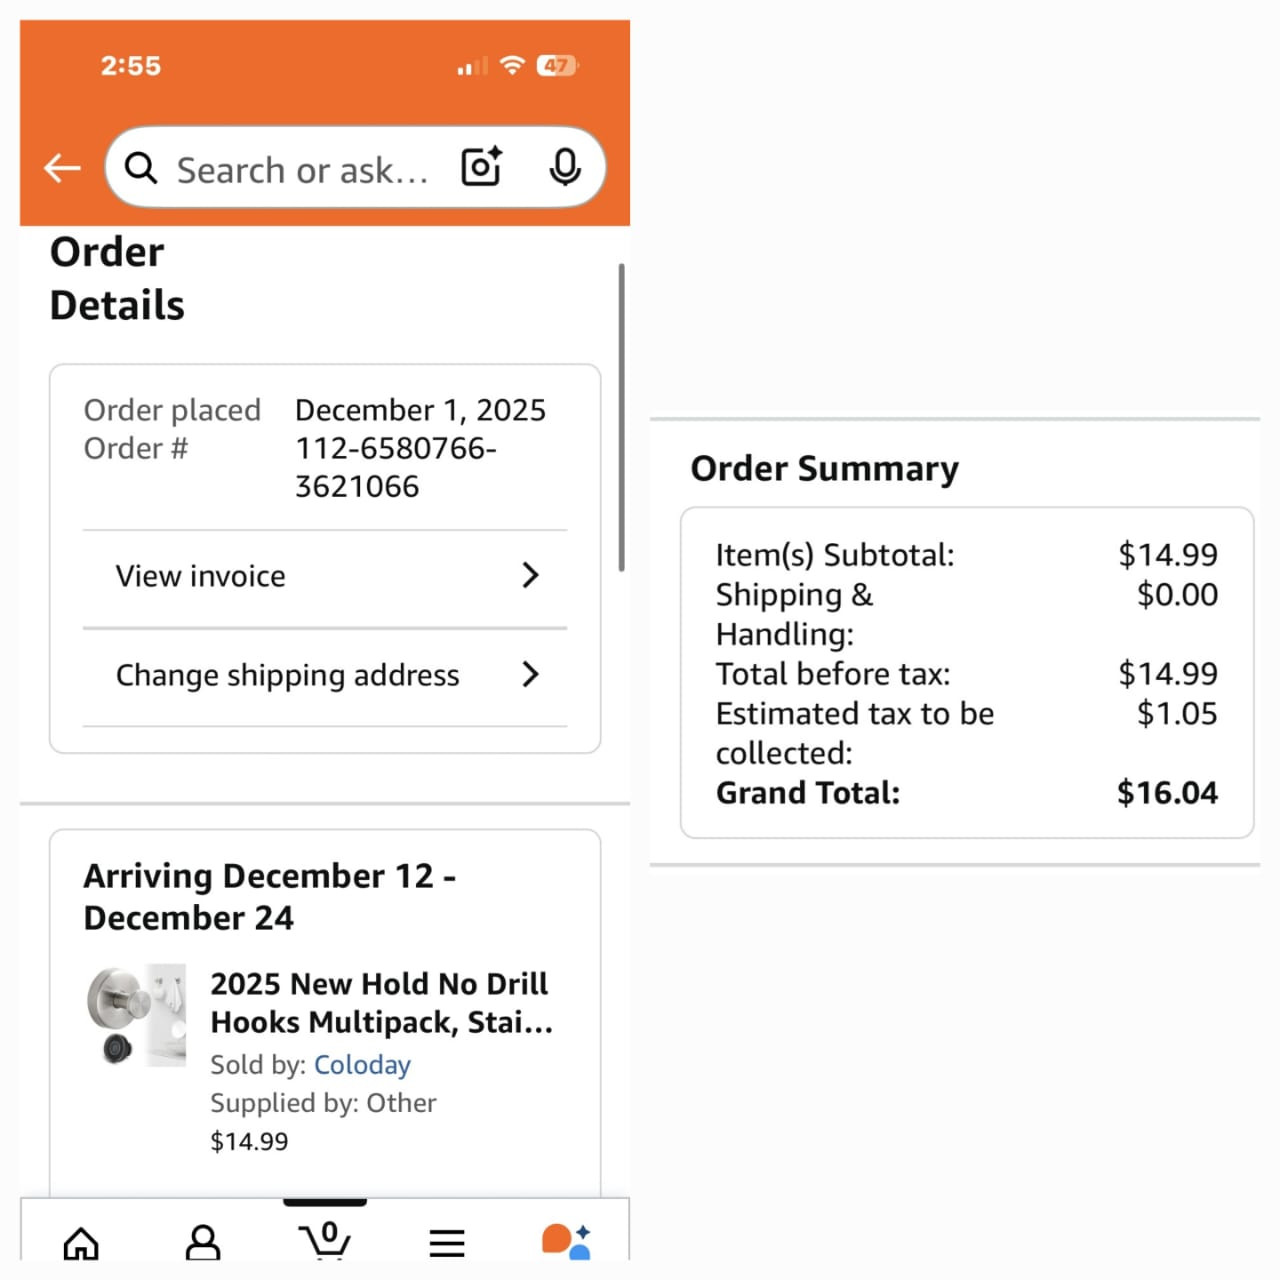
Task: Tap the battery status indicator
Action: [557, 66]
